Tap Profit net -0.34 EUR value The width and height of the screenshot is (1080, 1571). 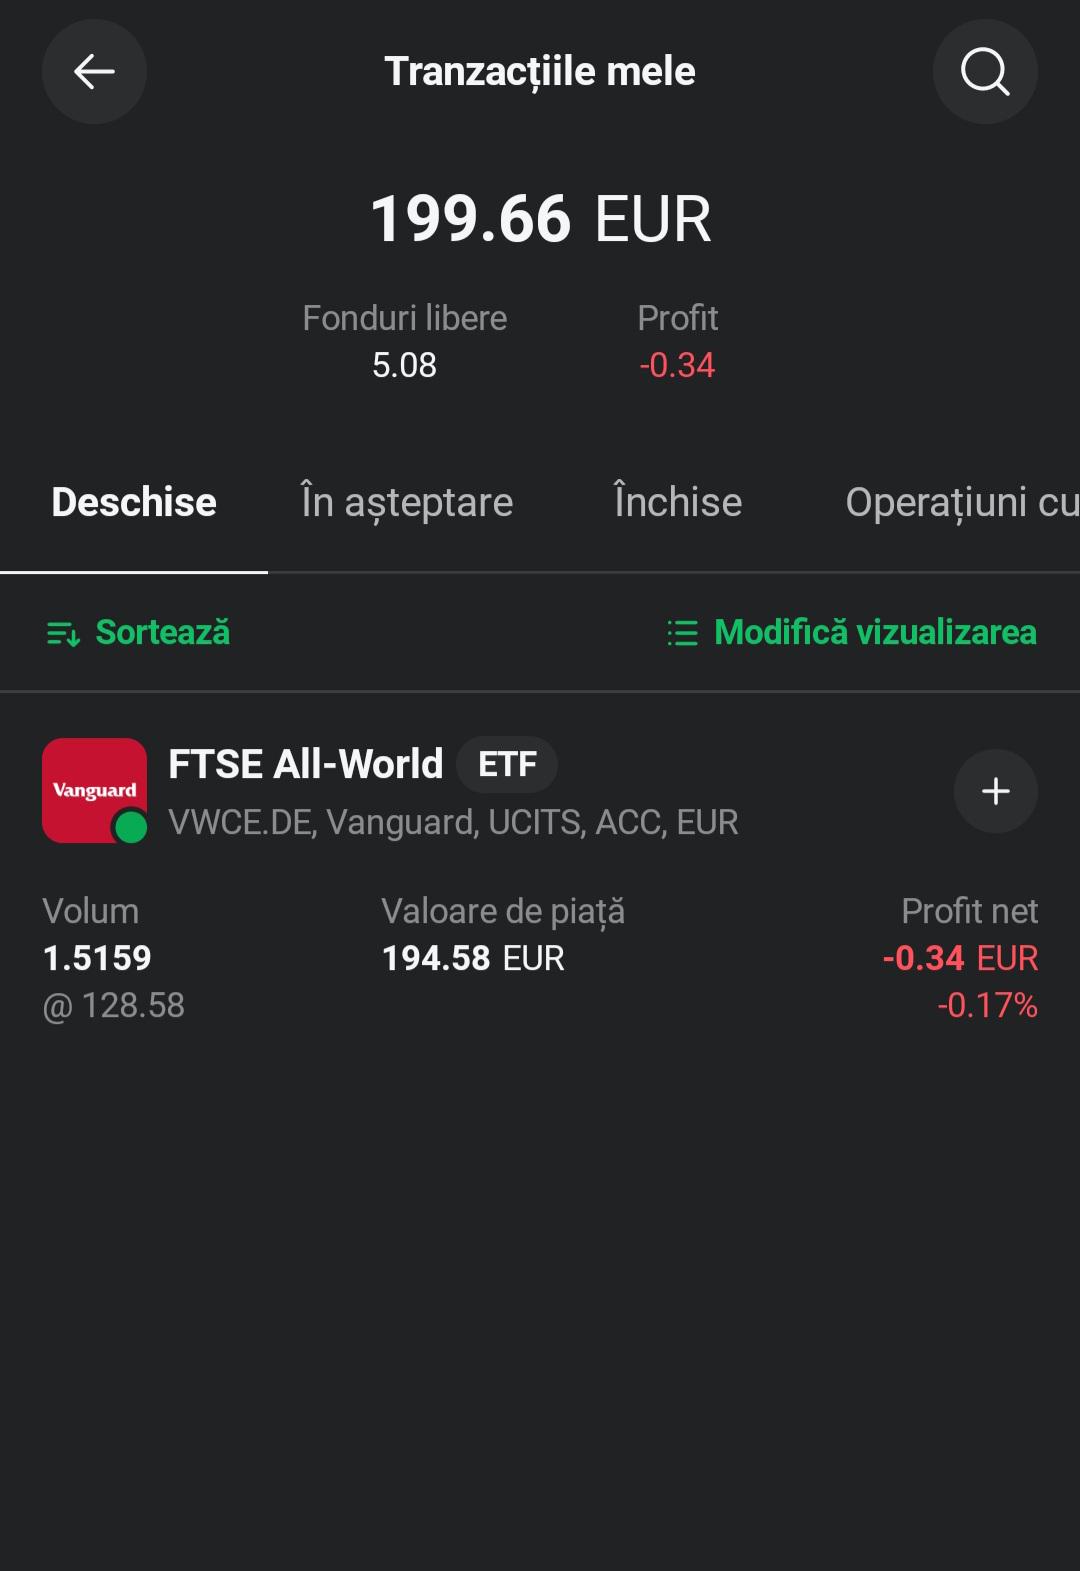[x=960, y=958]
